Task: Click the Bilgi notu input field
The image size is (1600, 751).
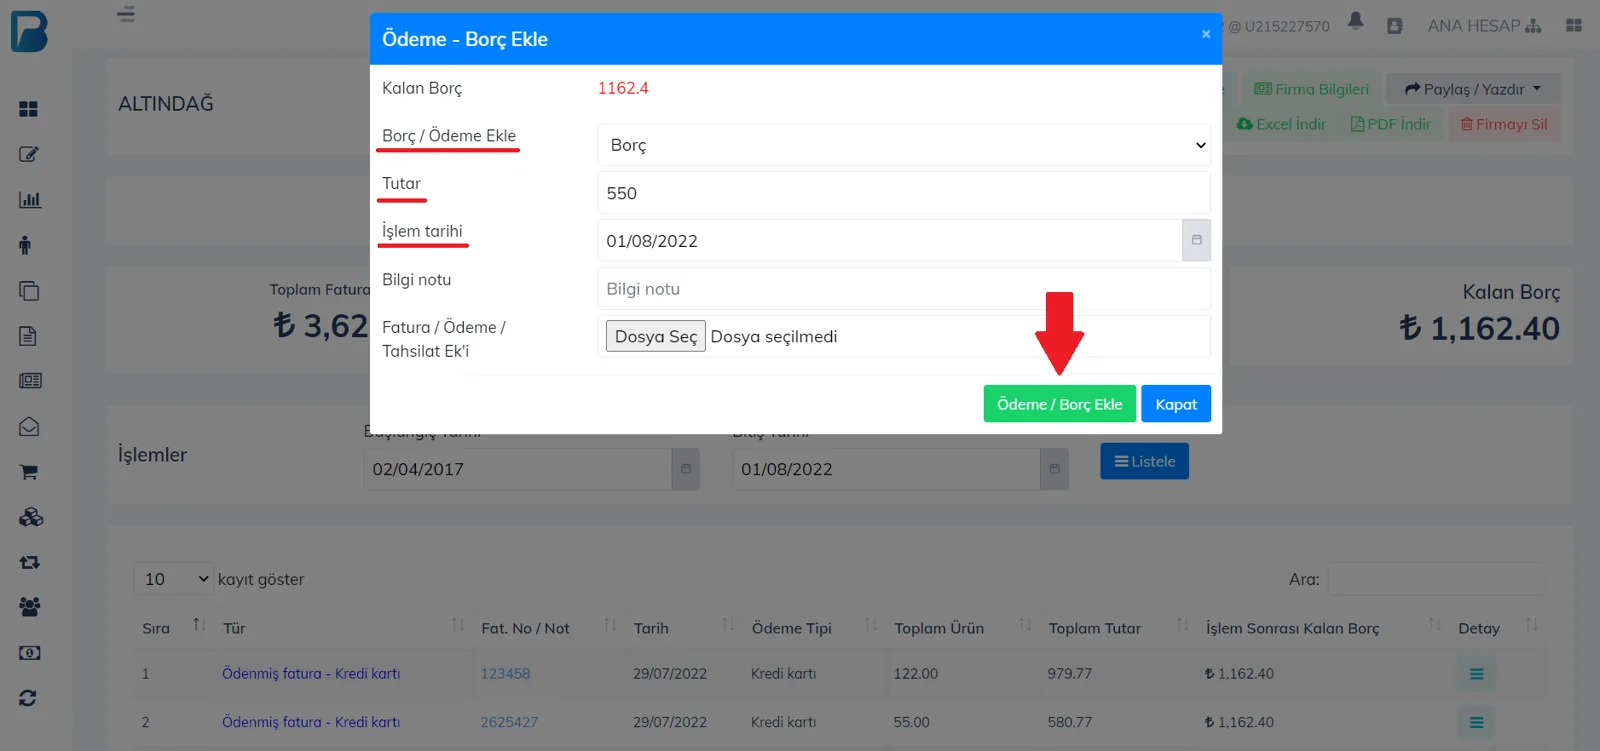Action: [904, 289]
